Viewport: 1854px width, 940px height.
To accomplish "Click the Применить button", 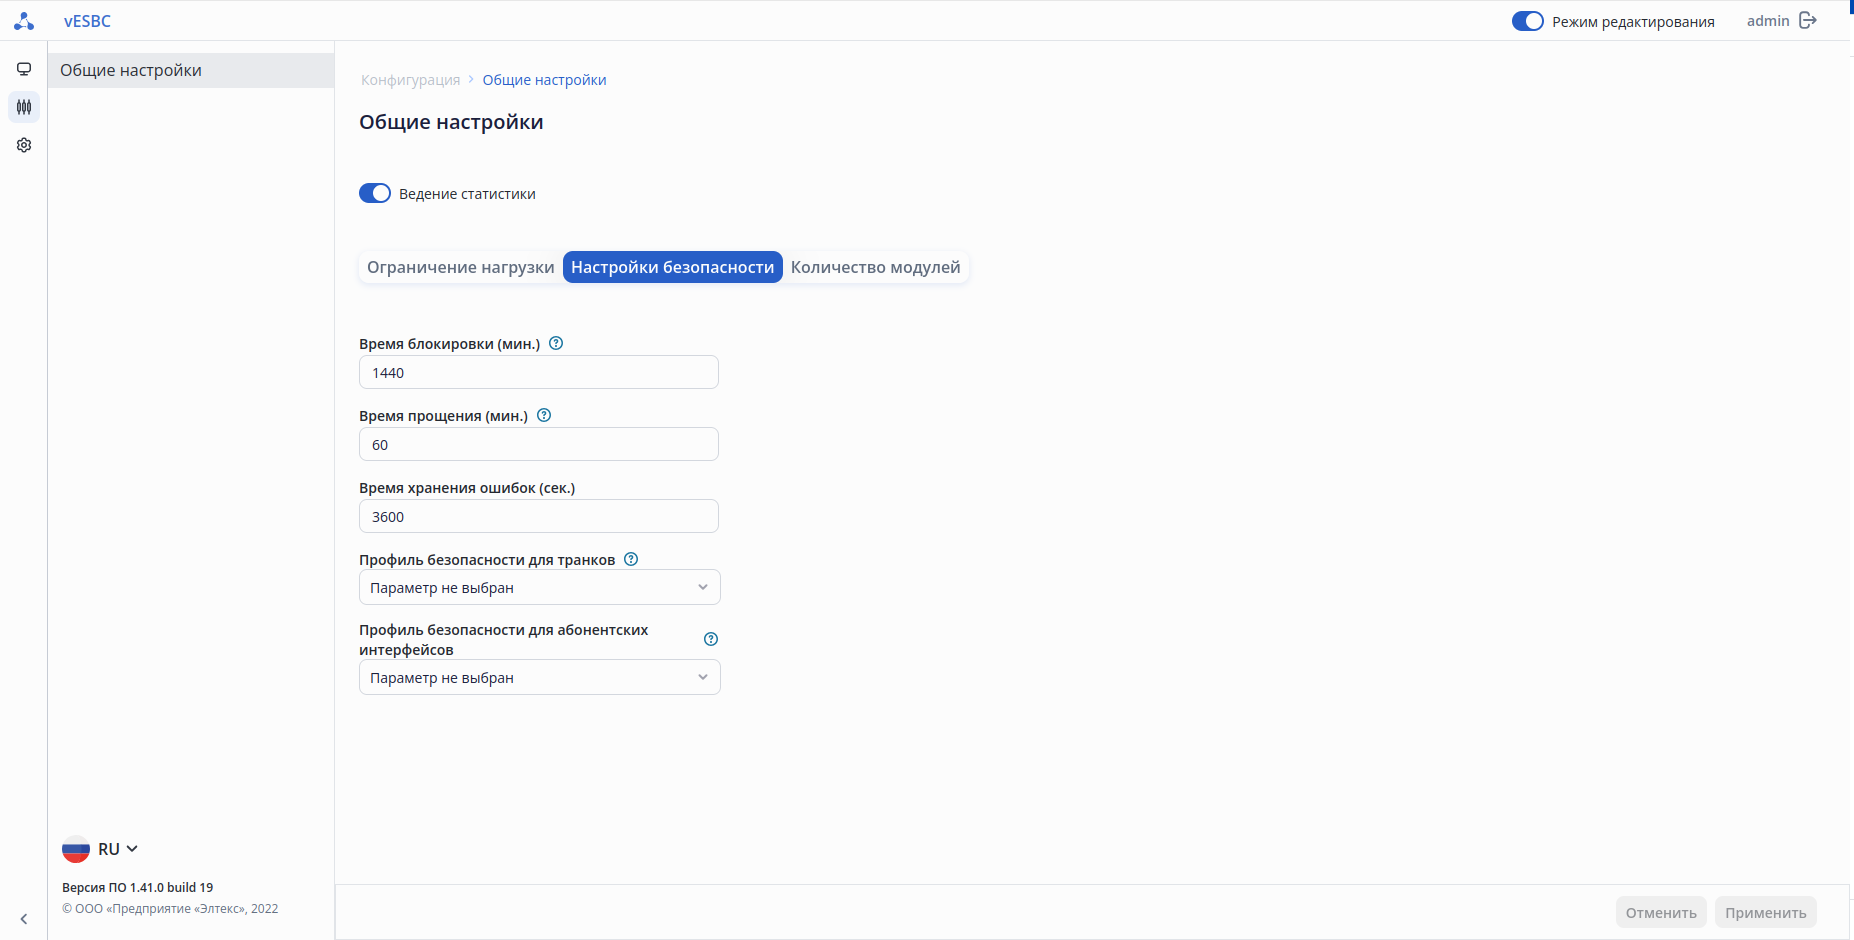I will (1765, 912).
